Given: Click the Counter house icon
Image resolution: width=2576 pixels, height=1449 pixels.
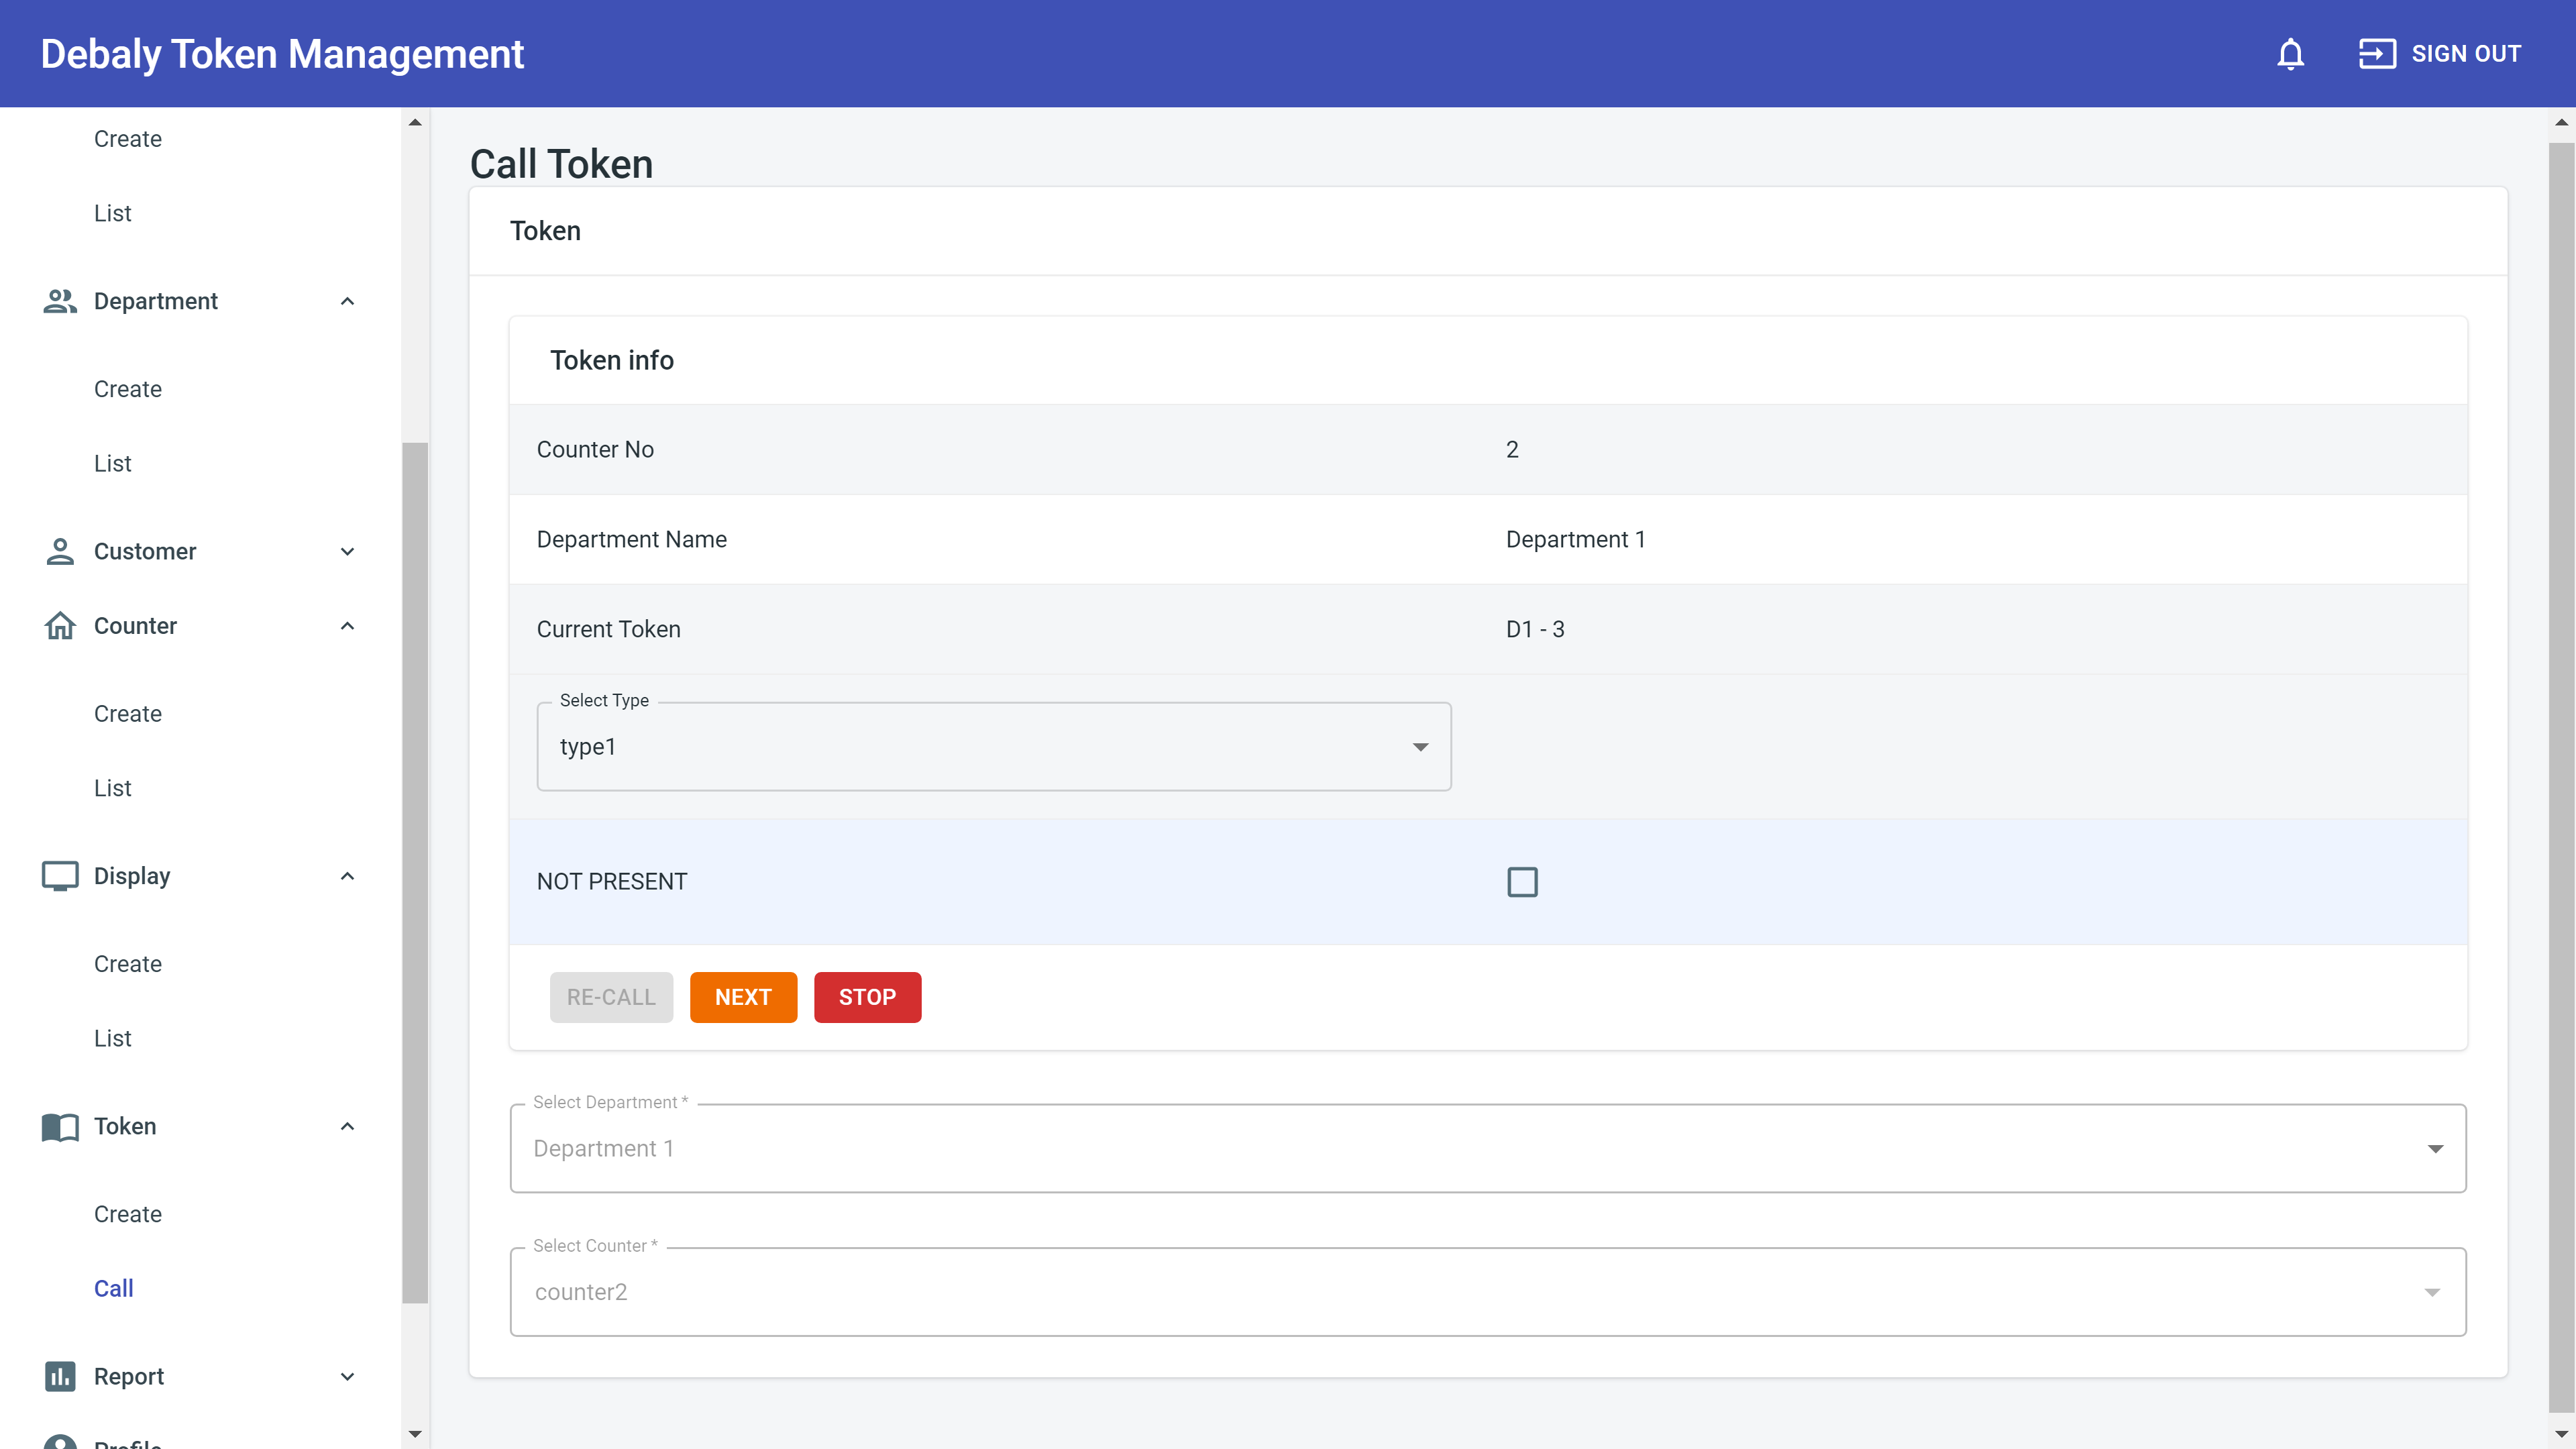Looking at the screenshot, I should coord(60,626).
